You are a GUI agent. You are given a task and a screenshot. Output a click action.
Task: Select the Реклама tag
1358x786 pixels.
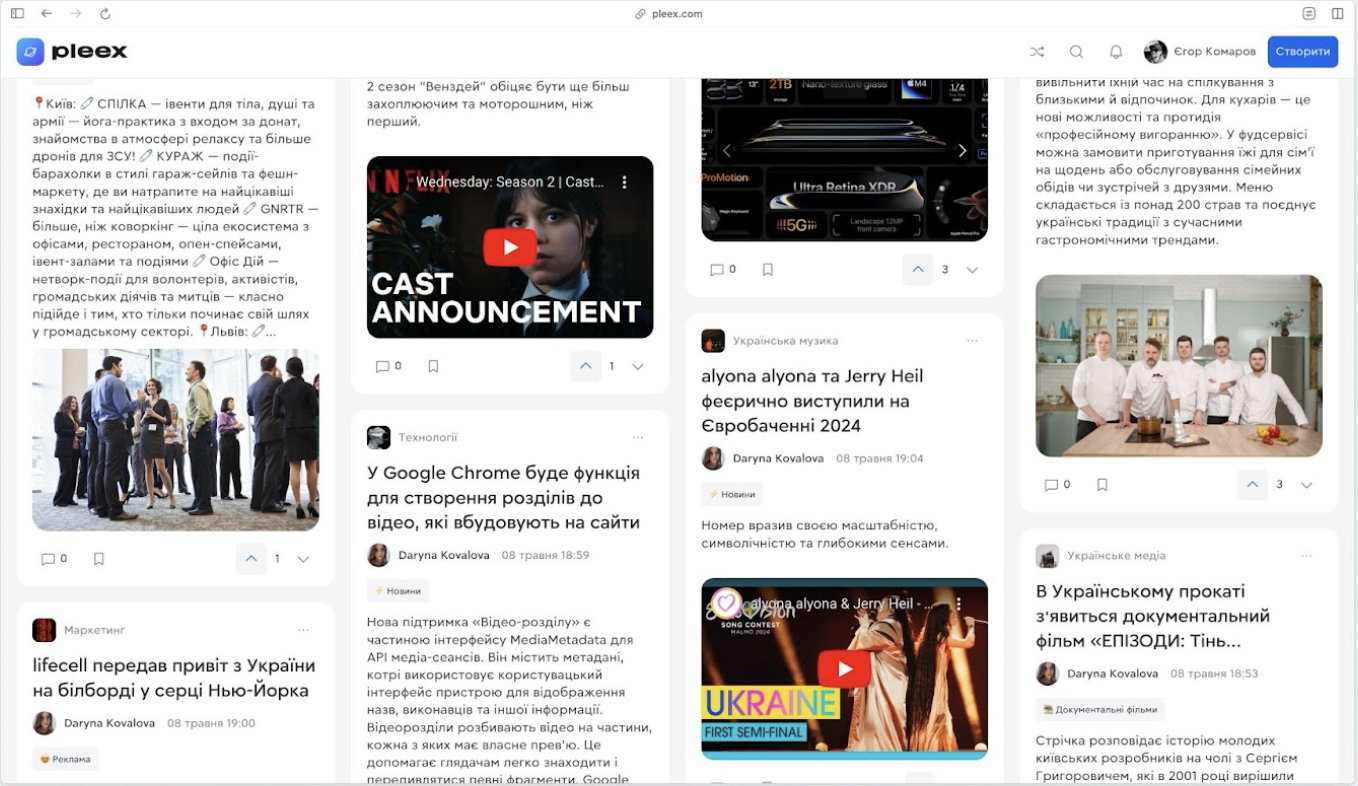(x=65, y=759)
